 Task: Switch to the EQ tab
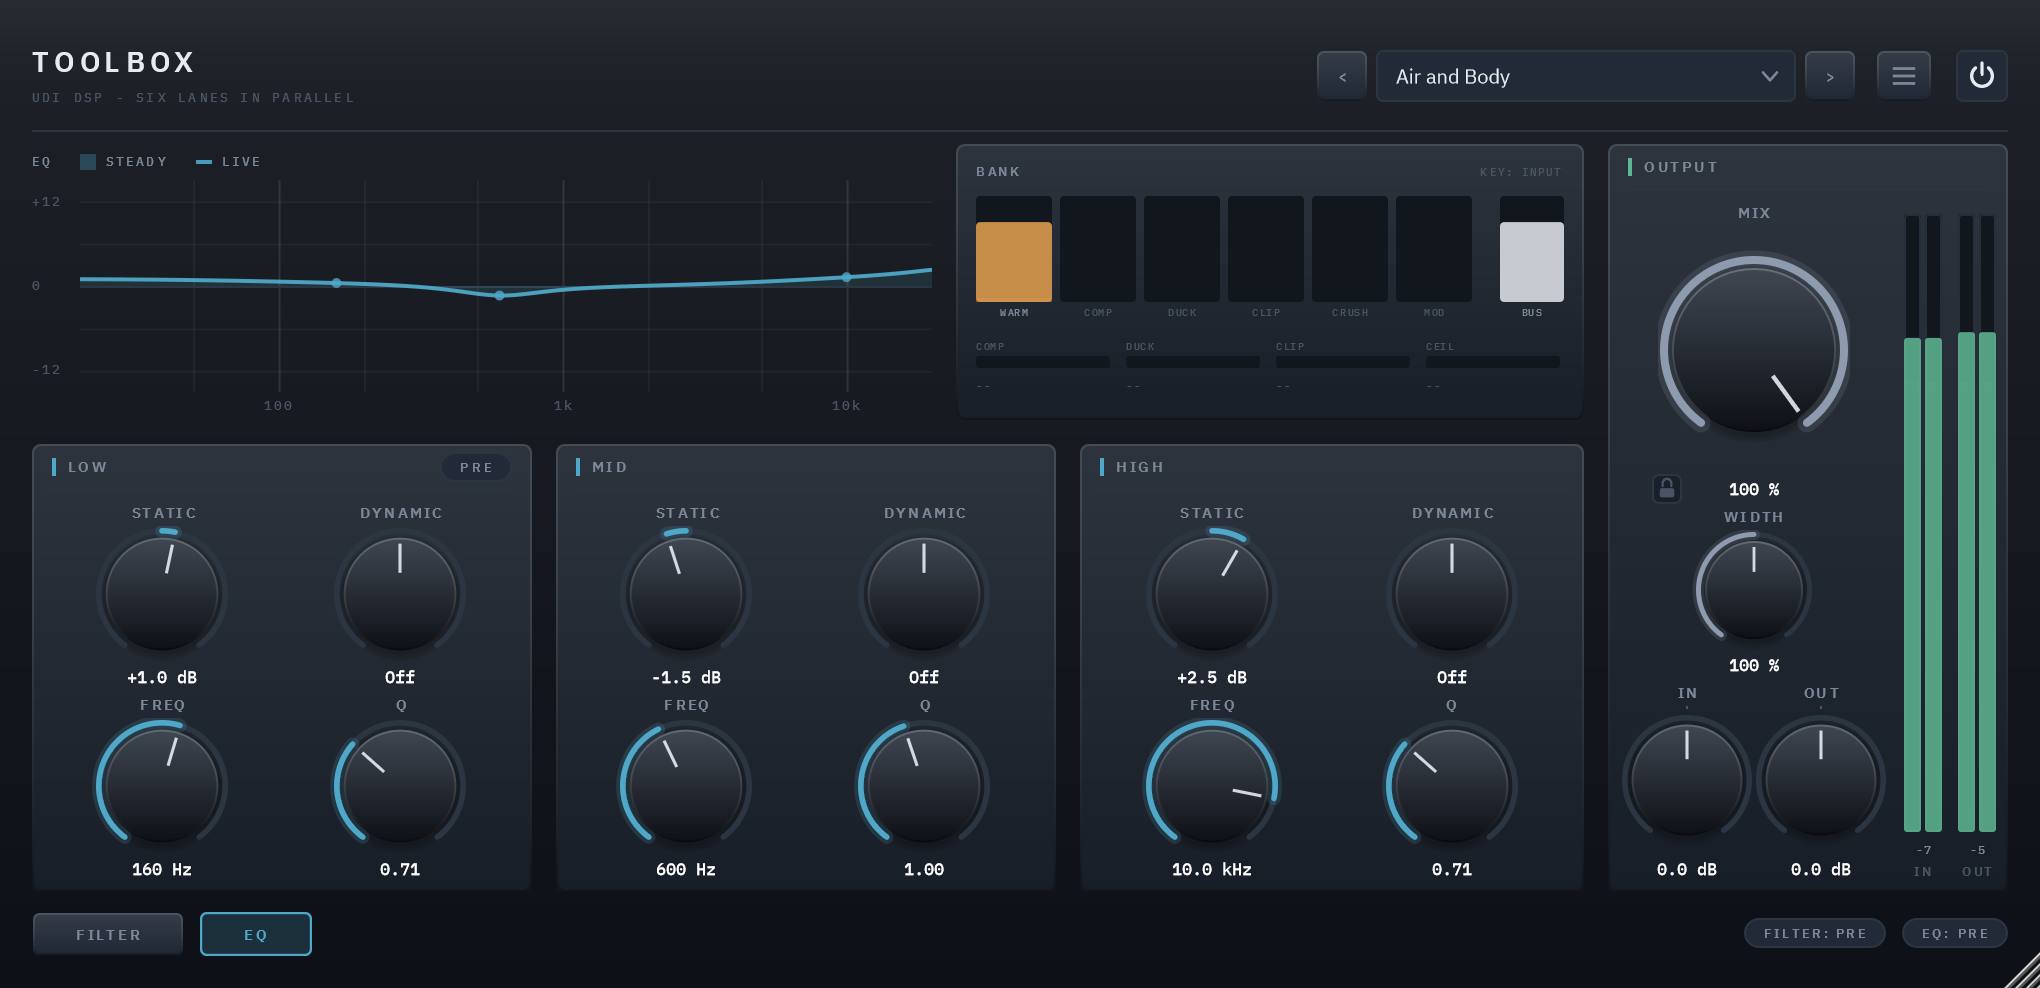256,934
